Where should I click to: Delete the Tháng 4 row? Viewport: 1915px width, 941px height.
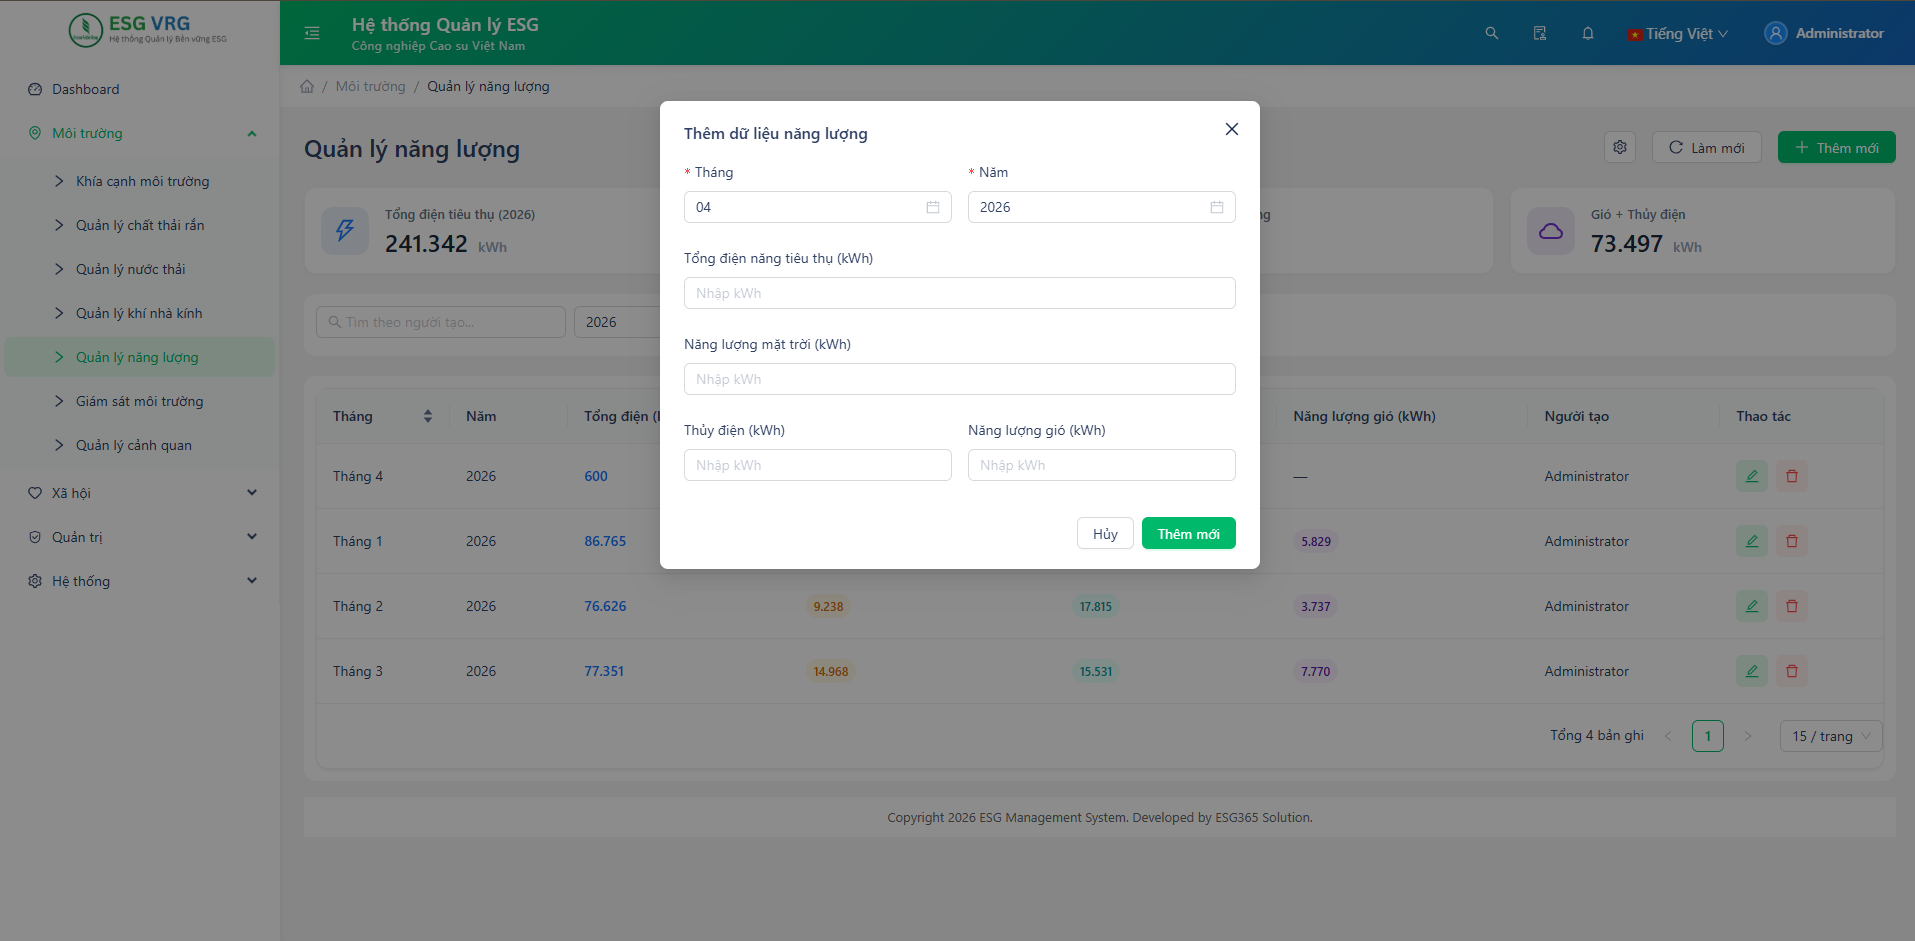(1792, 476)
